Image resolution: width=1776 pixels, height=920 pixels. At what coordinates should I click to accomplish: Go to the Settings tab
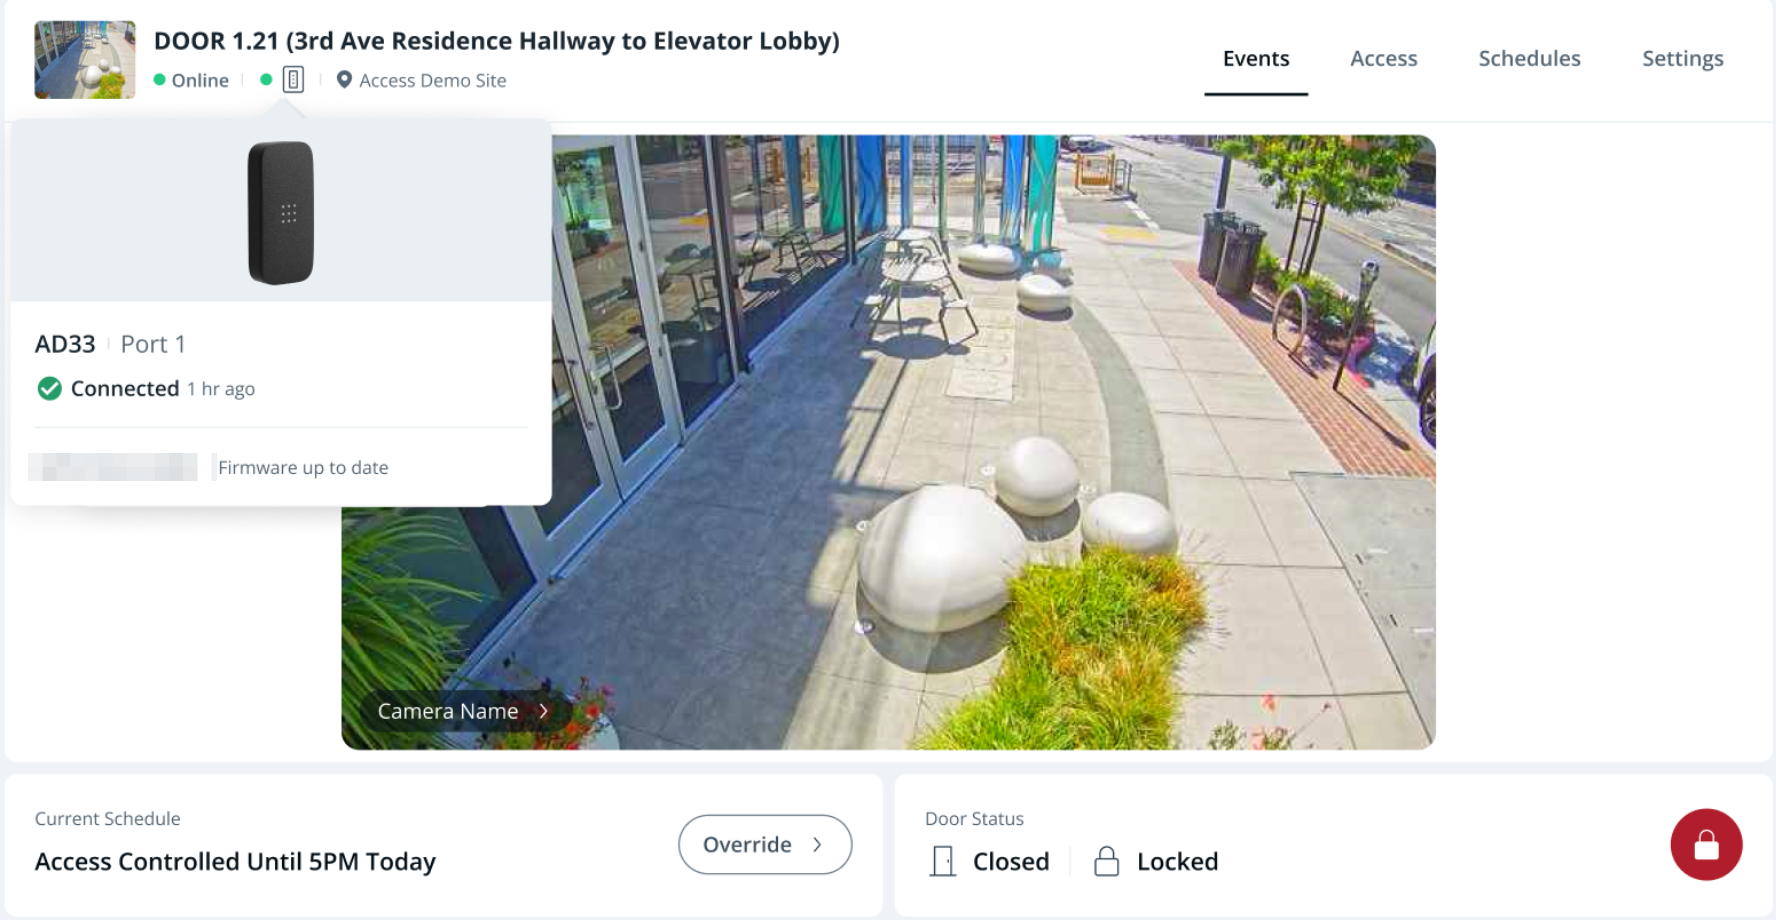[x=1682, y=58]
